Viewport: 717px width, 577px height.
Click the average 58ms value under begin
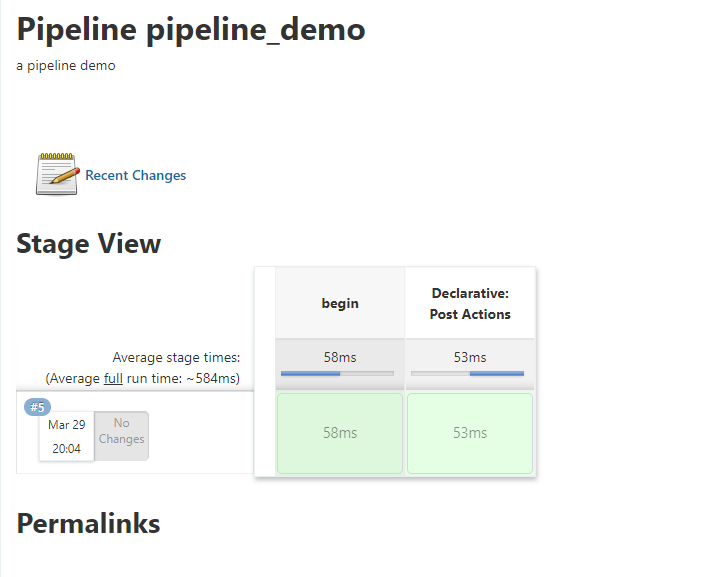tap(340, 357)
